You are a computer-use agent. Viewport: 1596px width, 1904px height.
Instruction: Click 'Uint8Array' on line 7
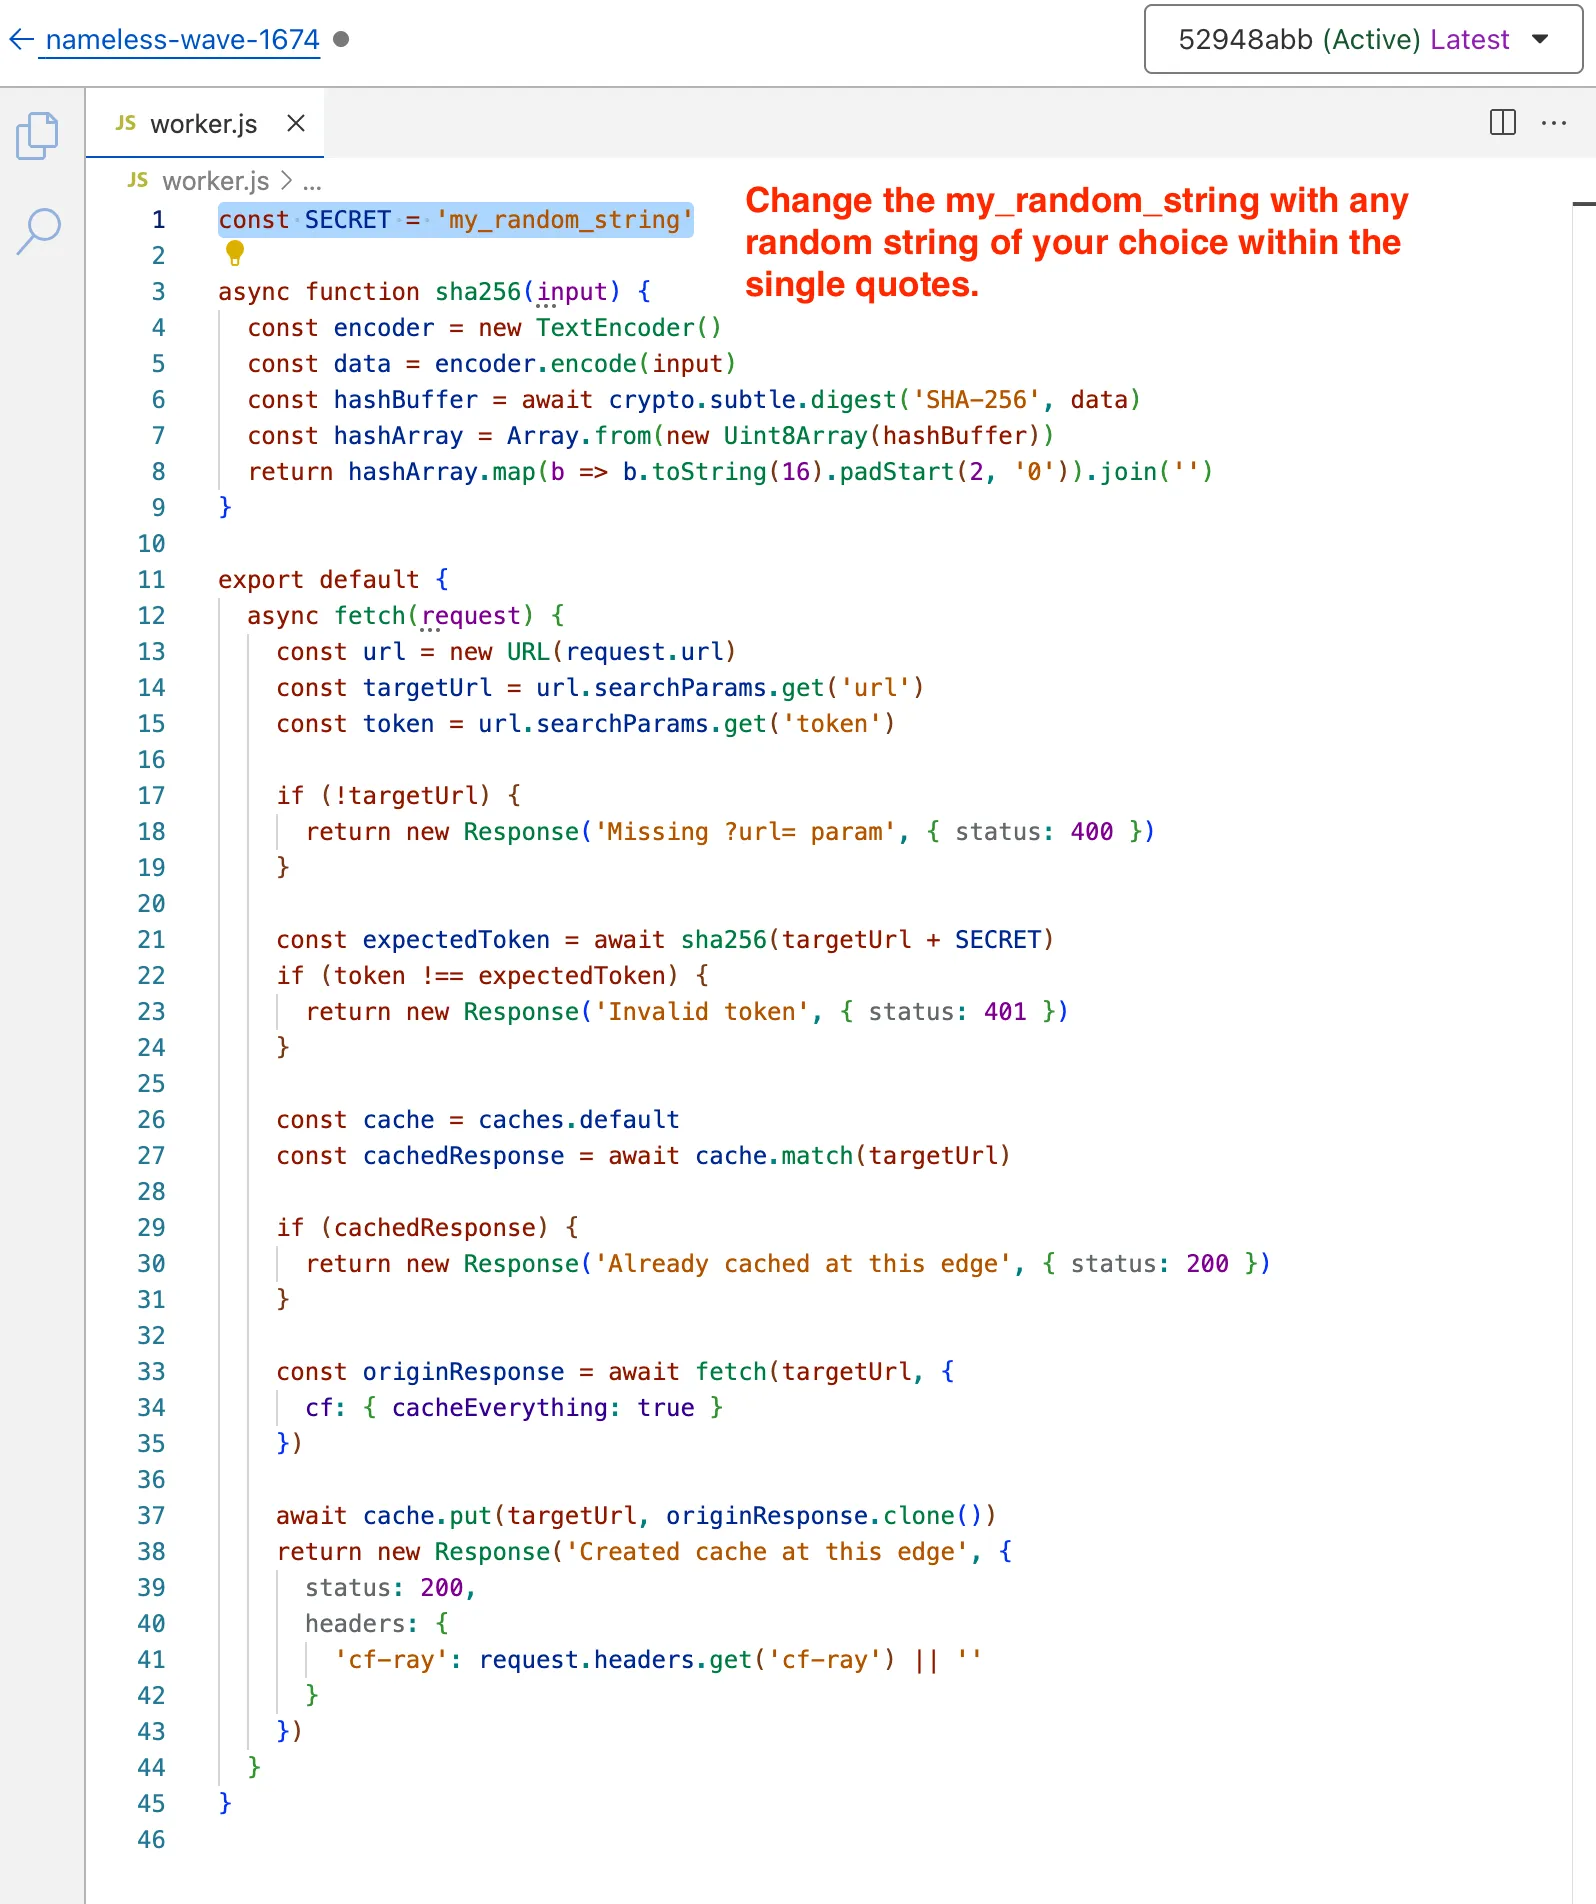[x=796, y=435]
